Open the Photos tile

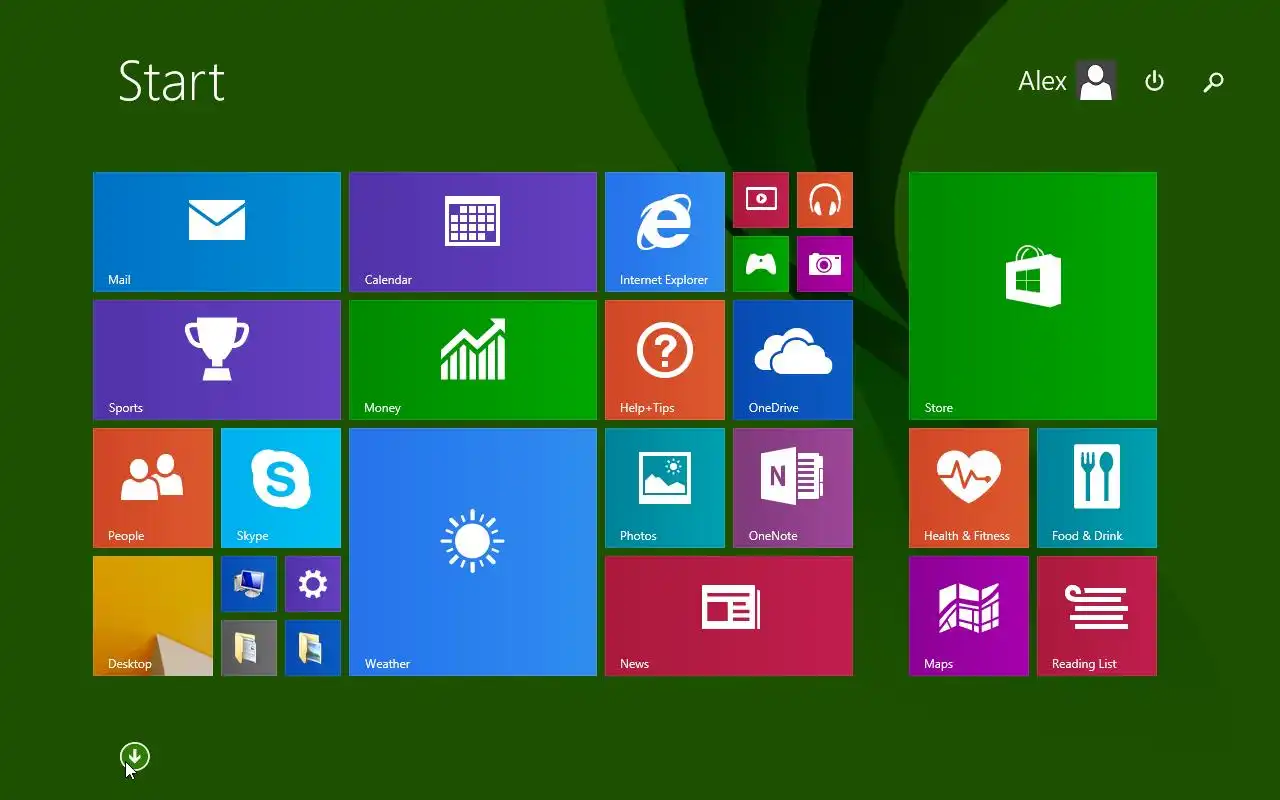tap(665, 488)
